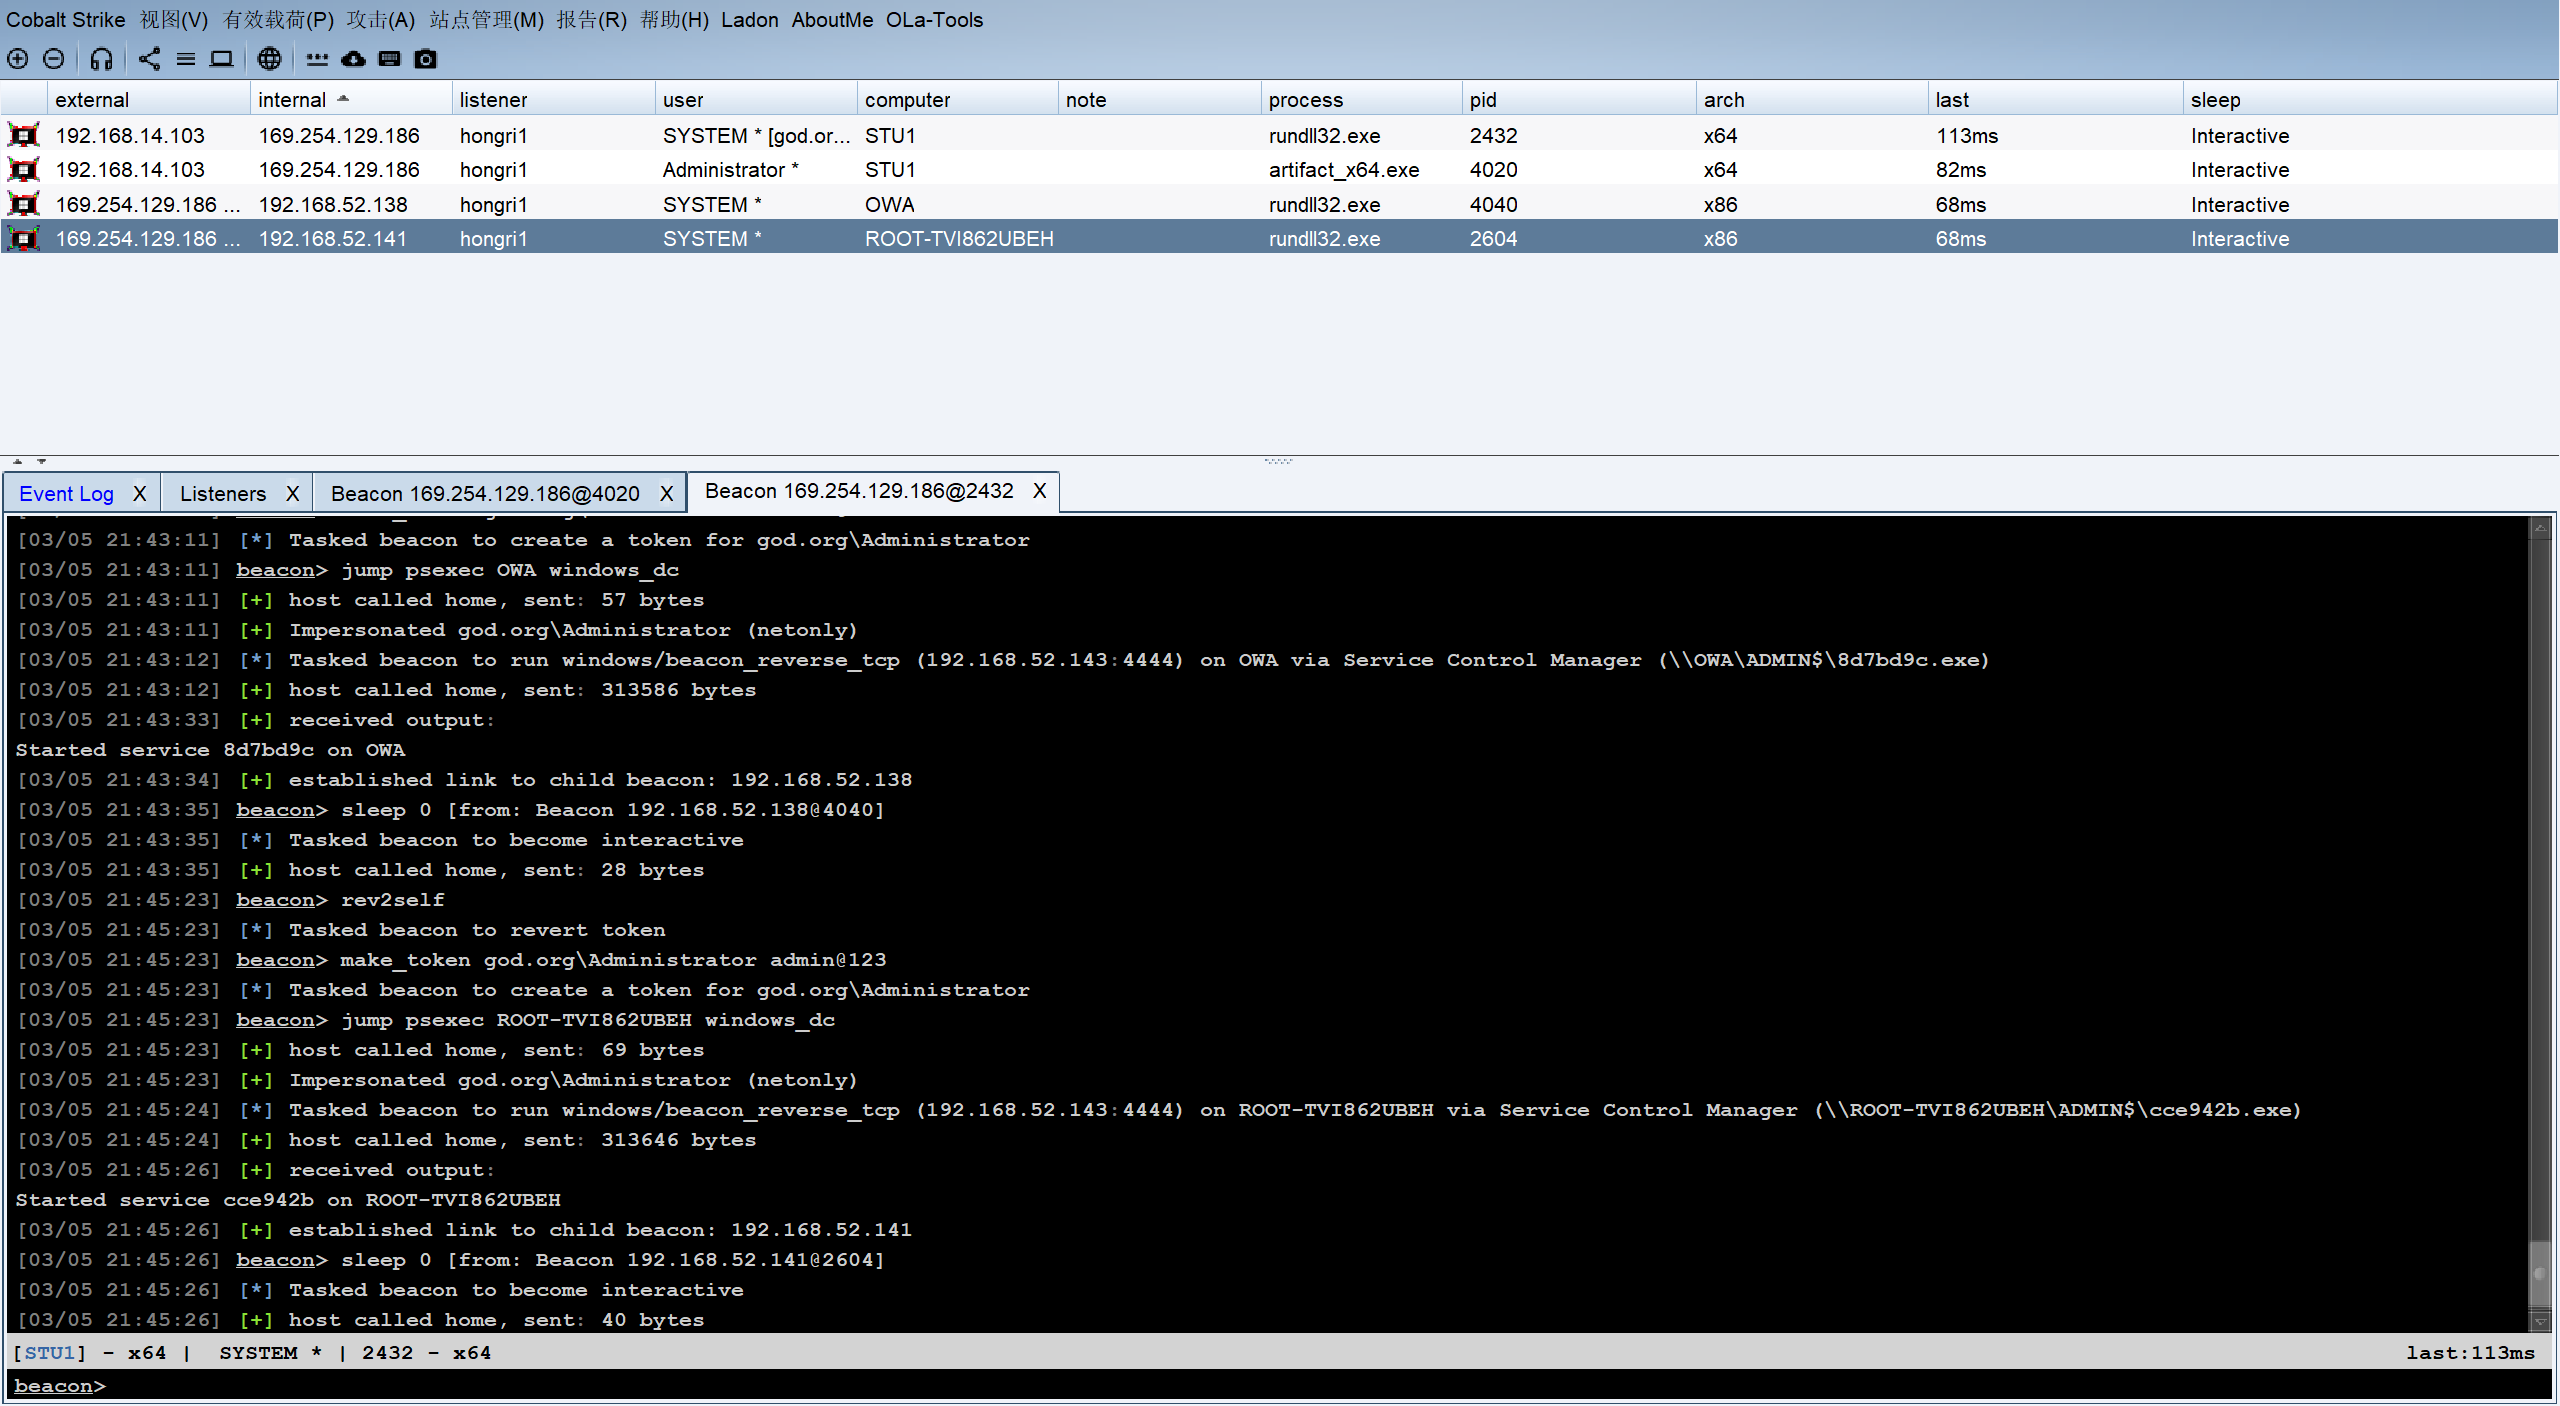Screen dimensions: 2560x1406
Task: Sort sessions by the pid column header
Action: [1483, 100]
